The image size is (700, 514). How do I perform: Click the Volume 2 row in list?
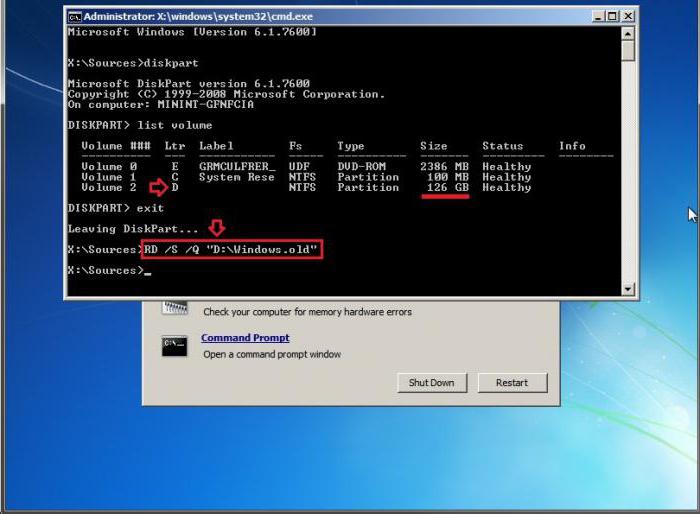pos(300,187)
